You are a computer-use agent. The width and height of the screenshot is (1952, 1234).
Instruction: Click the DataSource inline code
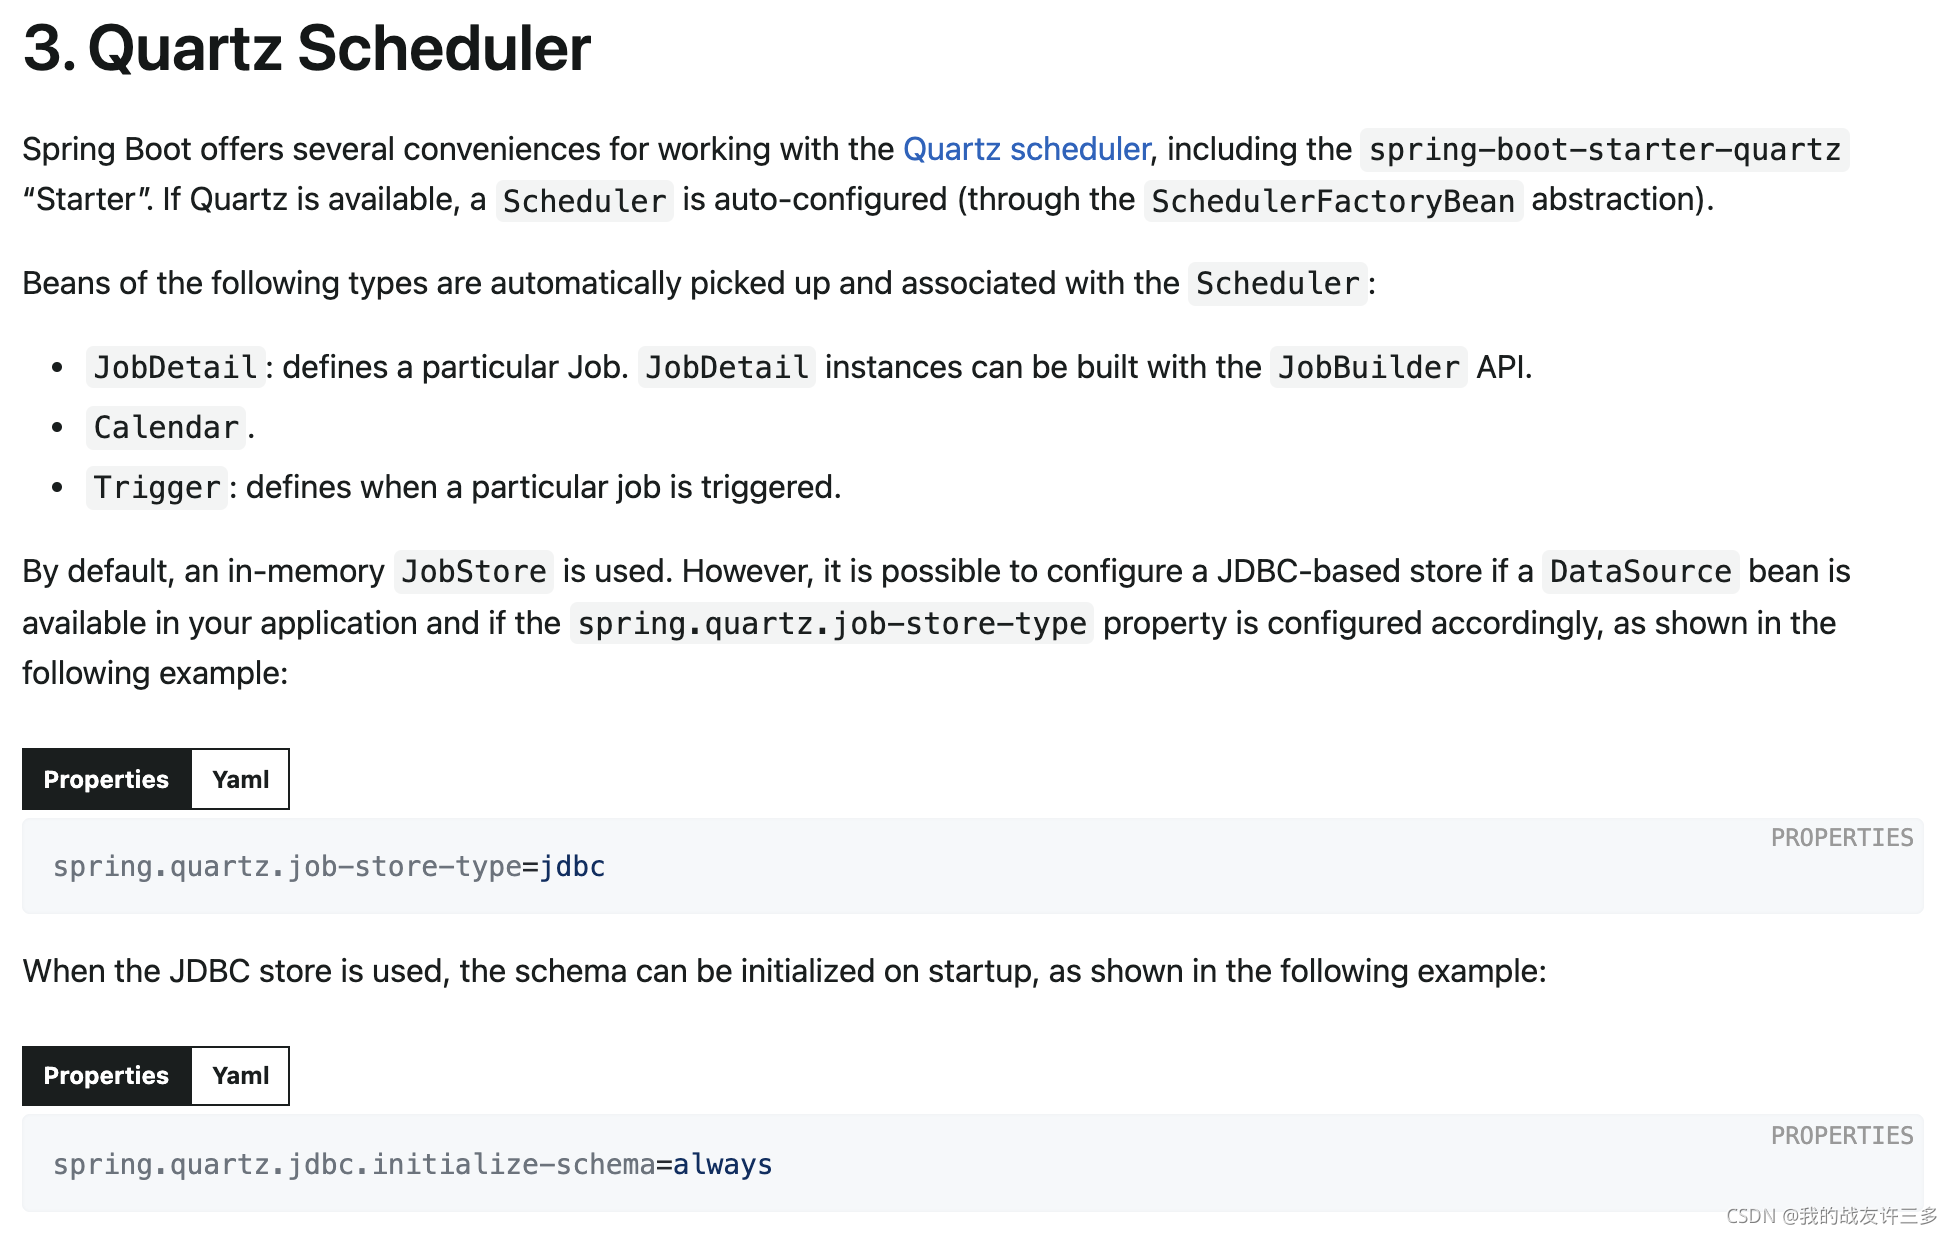[x=1640, y=571]
